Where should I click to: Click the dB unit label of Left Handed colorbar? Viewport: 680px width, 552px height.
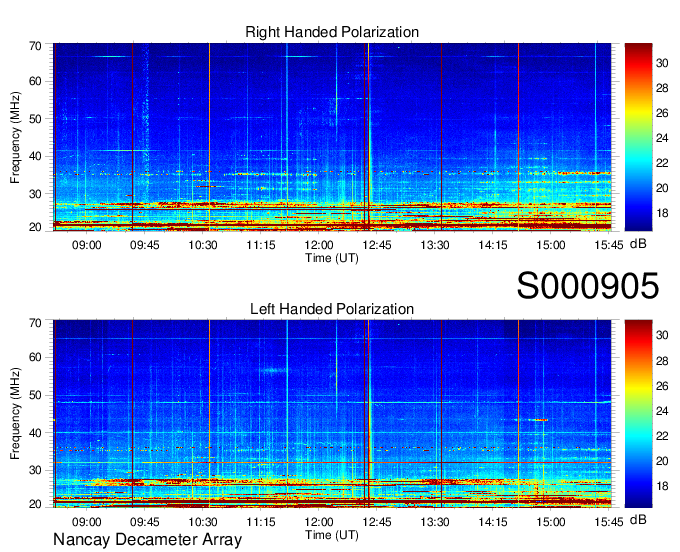click(638, 520)
